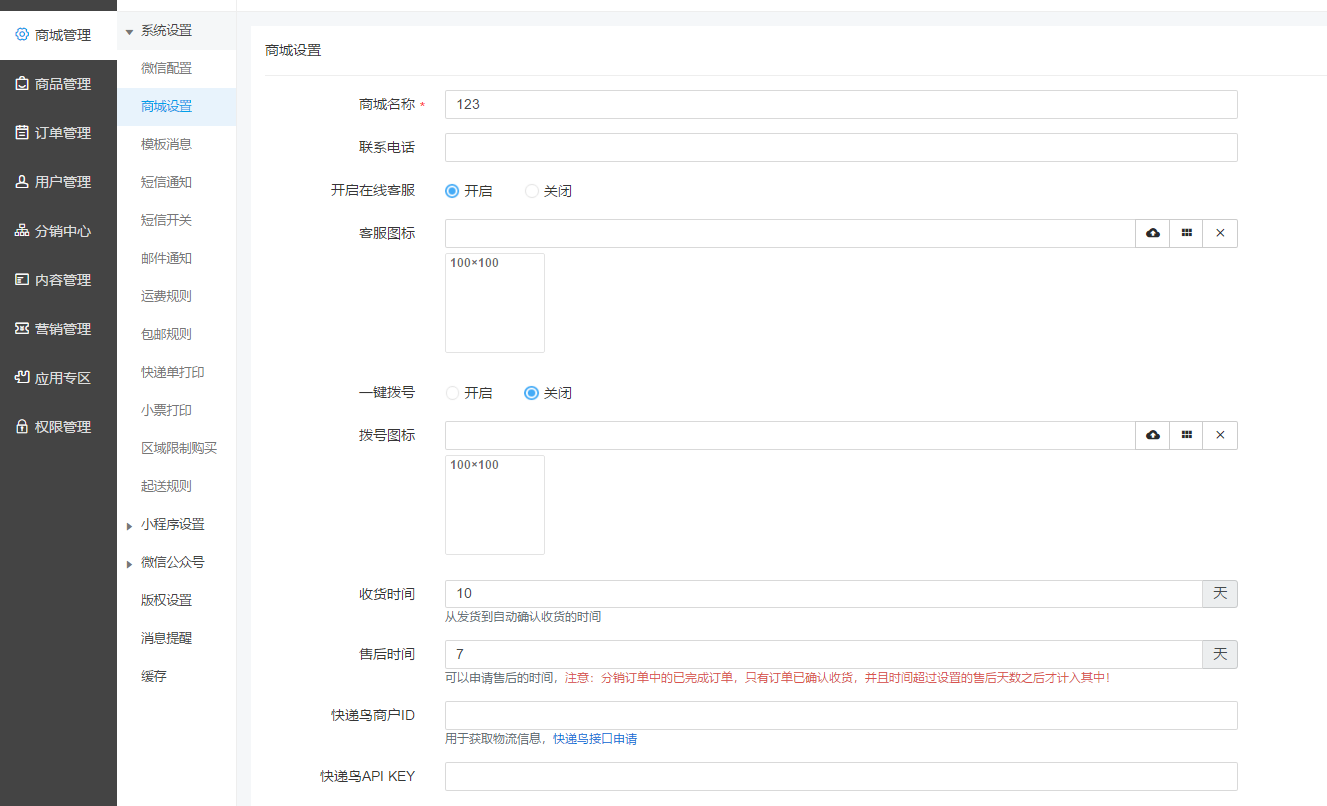Follow the 快递鸟接口申请 link
Viewport: 1327px width, 806px height.
pyautogui.click(x=595, y=739)
